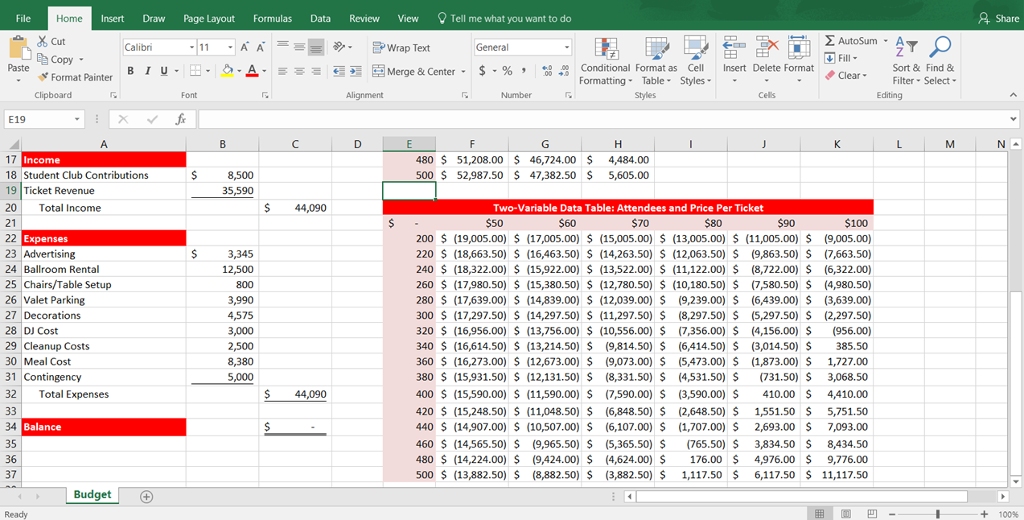Viewport: 1024px width, 520px height.
Task: Click inside the formula bar input
Action: [600, 119]
